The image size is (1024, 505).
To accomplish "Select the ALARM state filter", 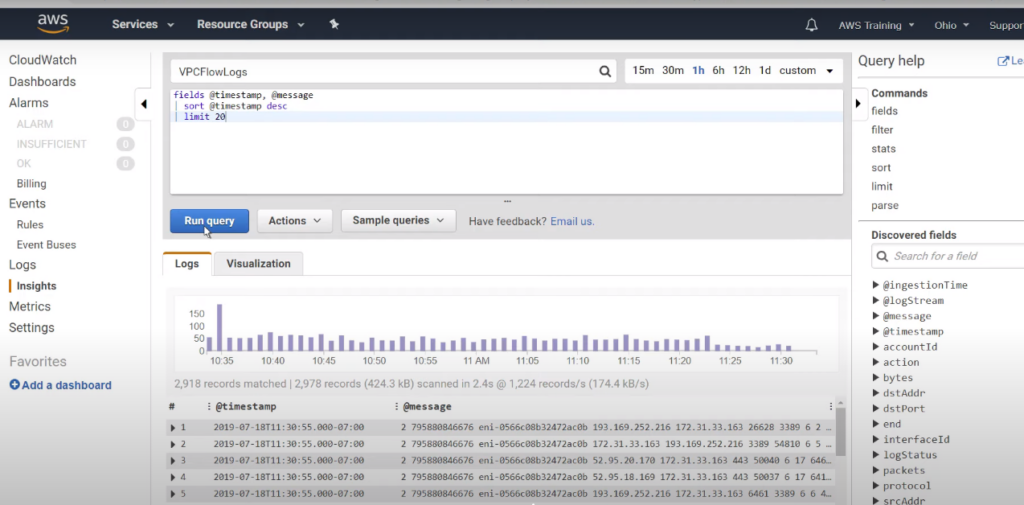I will coord(35,124).
